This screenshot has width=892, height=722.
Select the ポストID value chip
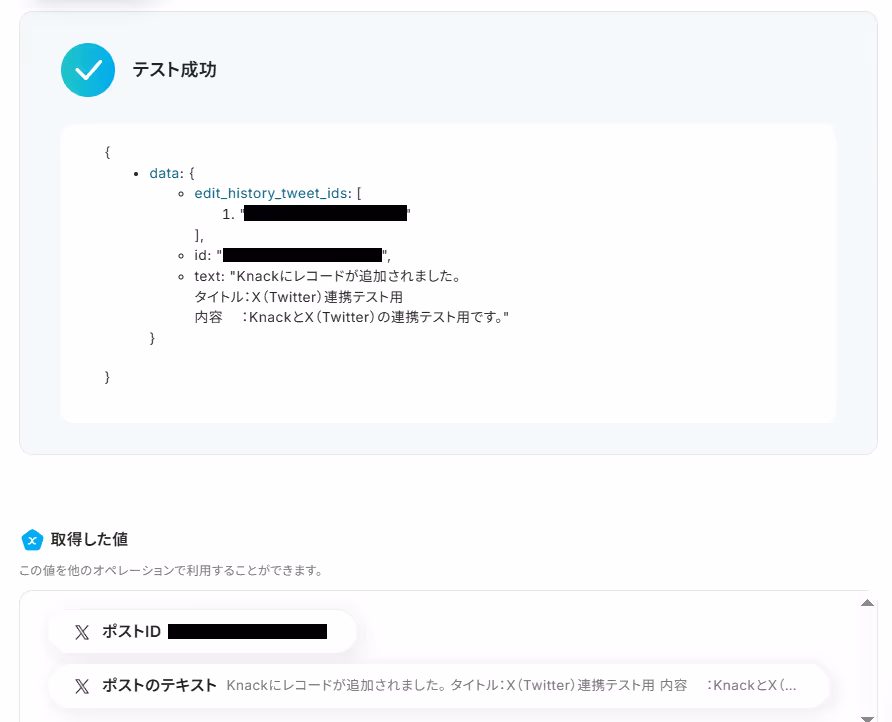[x=203, y=632]
